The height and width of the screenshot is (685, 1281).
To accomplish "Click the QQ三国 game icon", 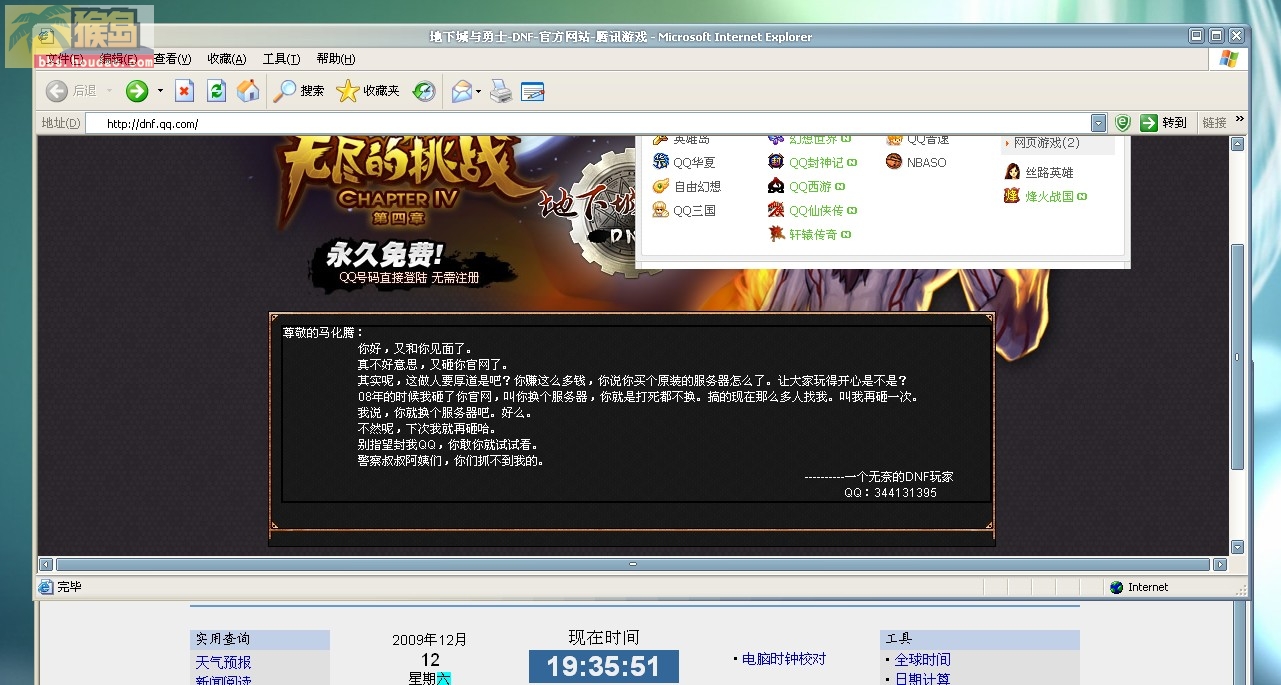I will 660,210.
